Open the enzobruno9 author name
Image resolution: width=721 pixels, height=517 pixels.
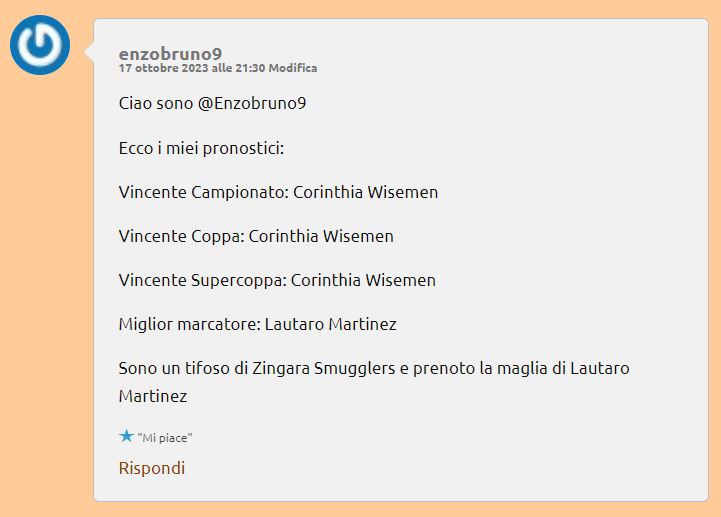coord(170,53)
